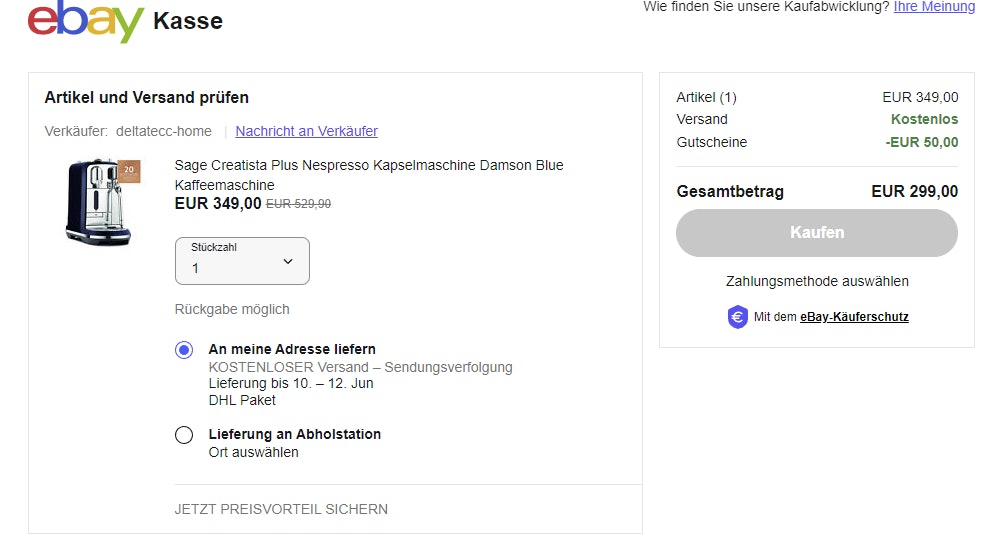Click the buyer protection shield icon
Image resolution: width=985 pixels, height=537 pixels.
(737, 317)
